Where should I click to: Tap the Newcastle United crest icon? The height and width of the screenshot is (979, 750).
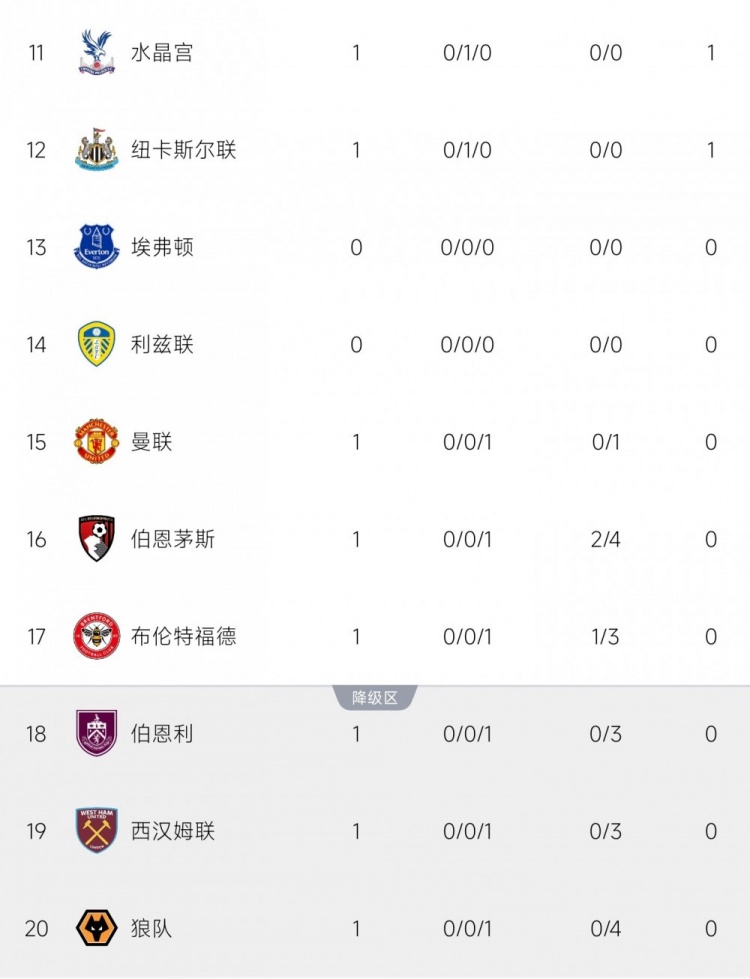pyautogui.click(x=97, y=150)
